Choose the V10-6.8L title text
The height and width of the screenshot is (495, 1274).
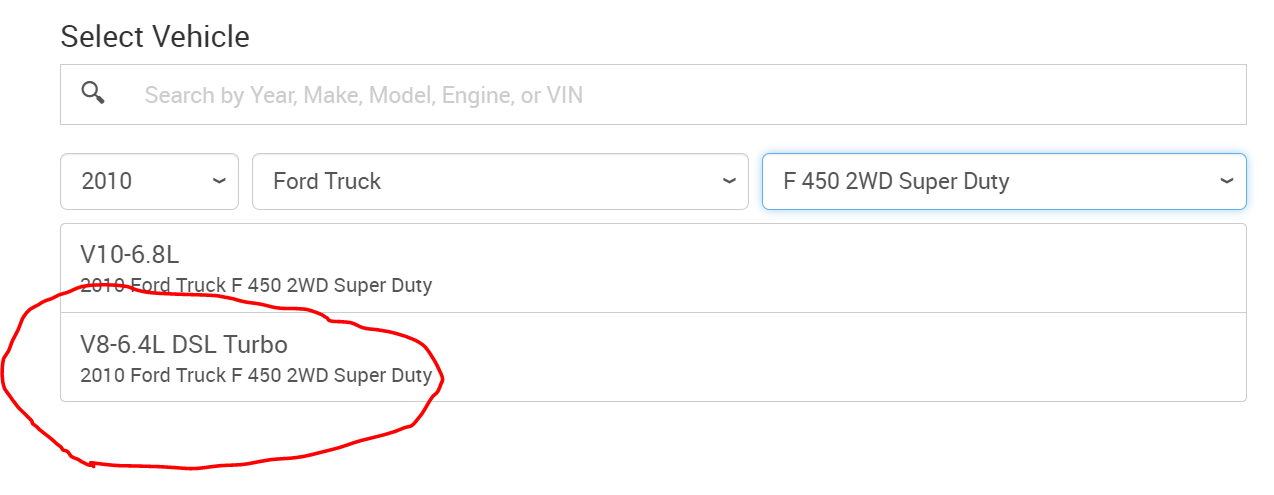[x=130, y=255]
